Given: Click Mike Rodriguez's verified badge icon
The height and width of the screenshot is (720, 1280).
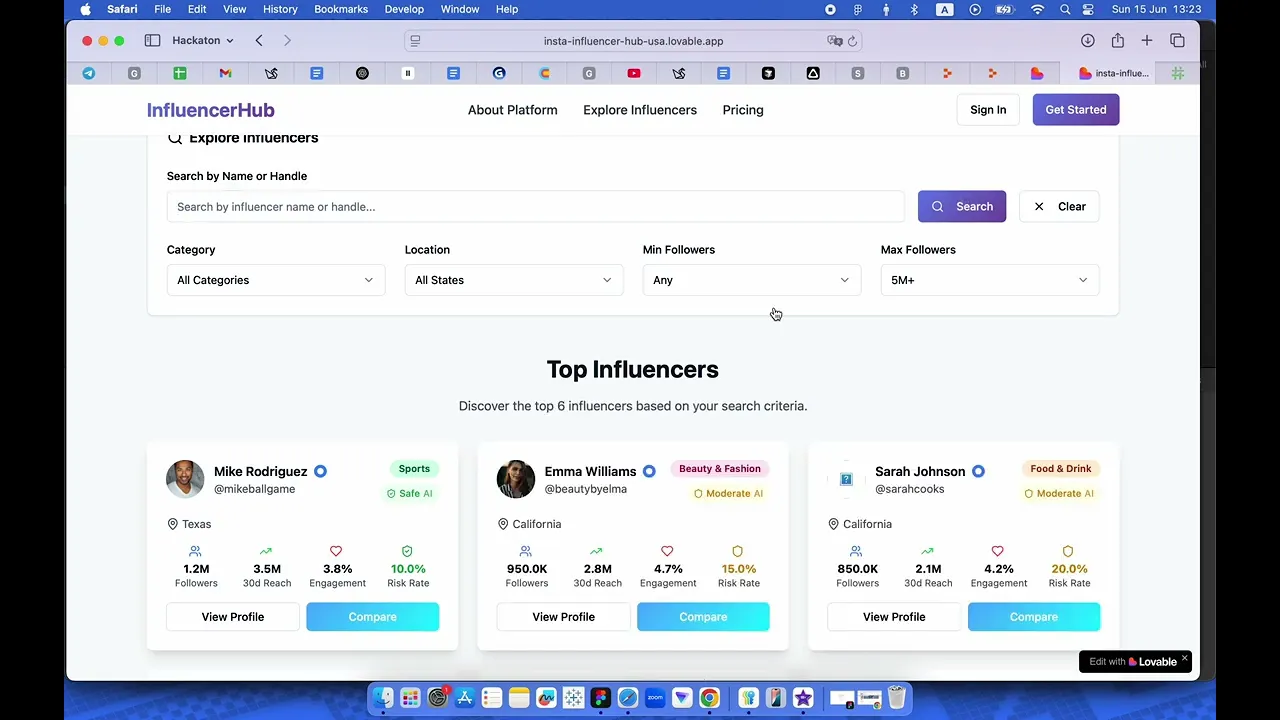Looking at the screenshot, I should (320, 471).
